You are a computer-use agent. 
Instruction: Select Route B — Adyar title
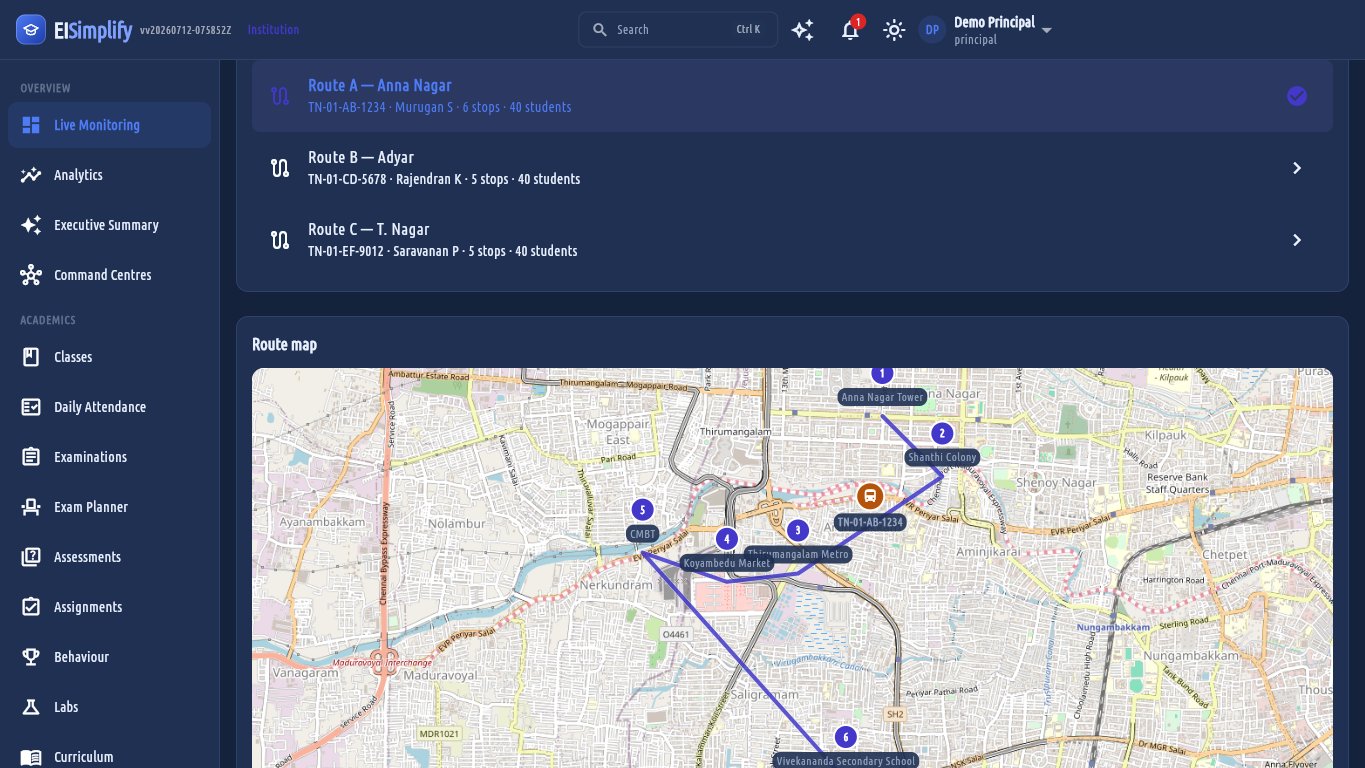361,157
